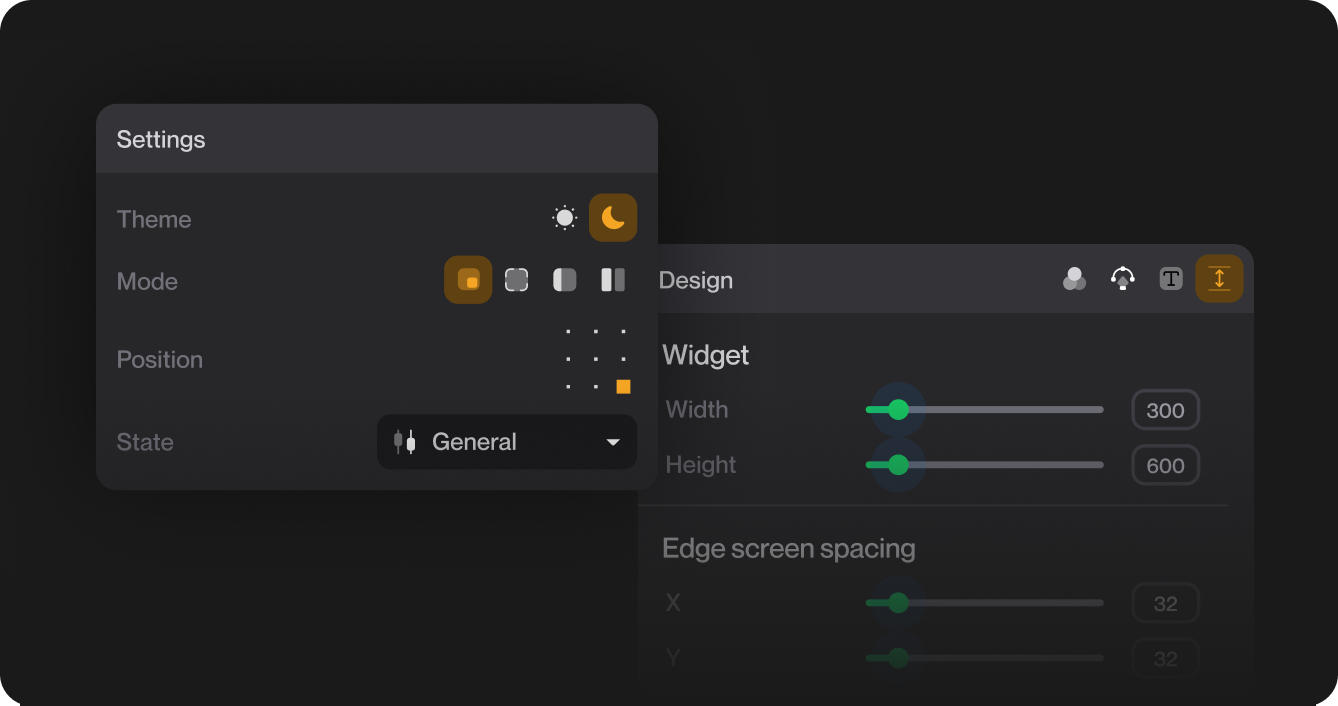Screen dimensions: 1338x706
Task: Set Position to bottom-right on the grid
Action: [x=623, y=386]
